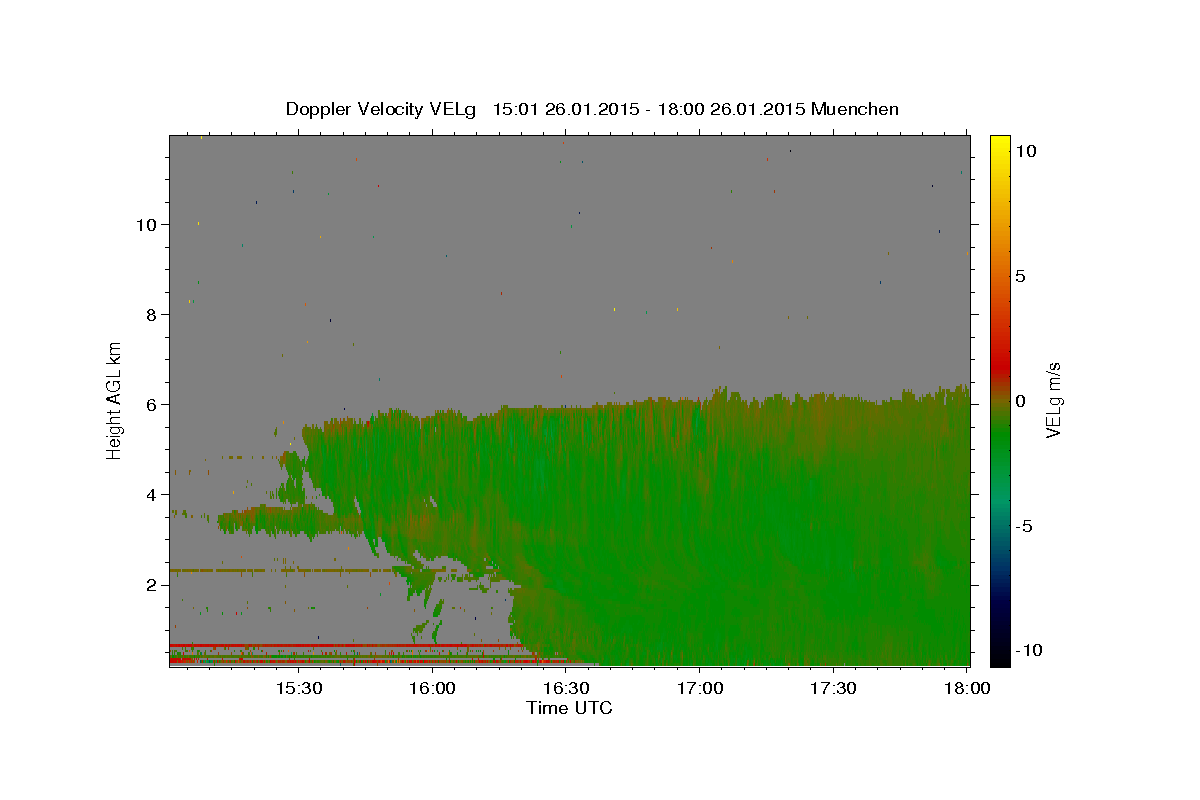Pick the black bottom of the colorbar

(1000, 655)
